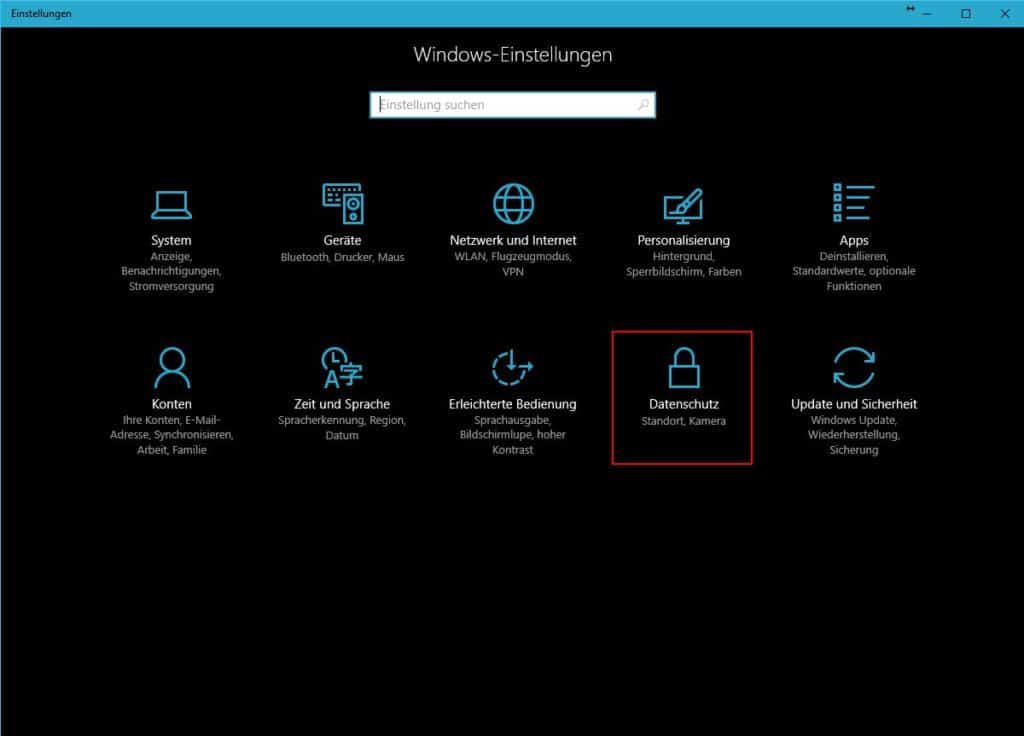Open System's Stromversorgung settings

pos(171,284)
